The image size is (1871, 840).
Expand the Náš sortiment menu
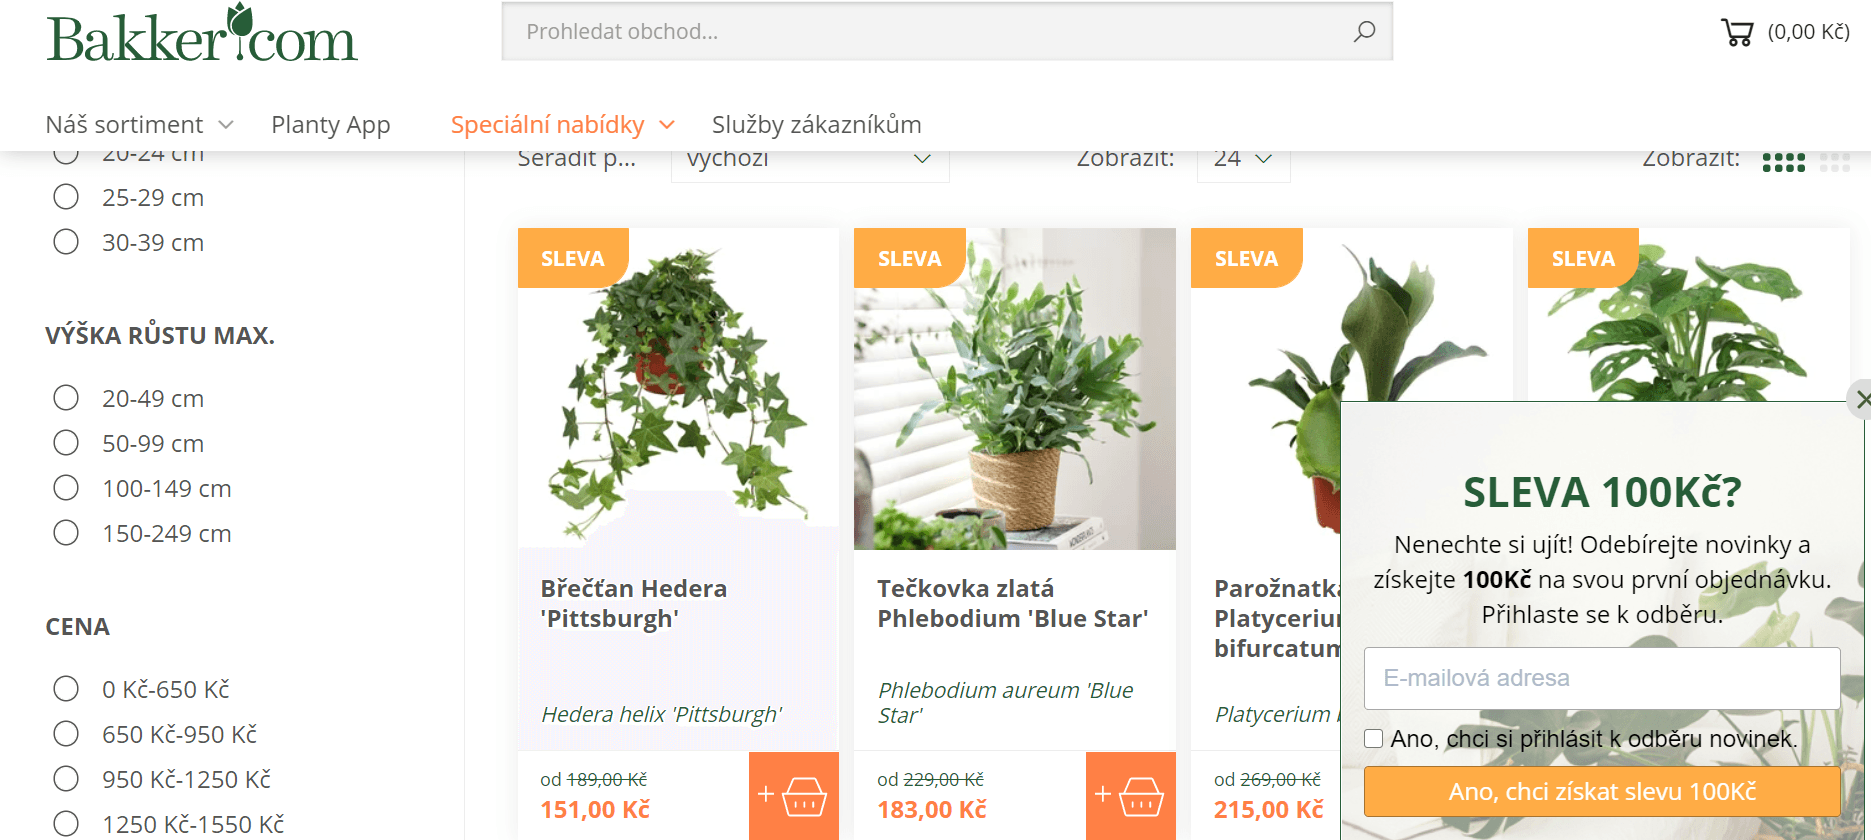pos(139,125)
